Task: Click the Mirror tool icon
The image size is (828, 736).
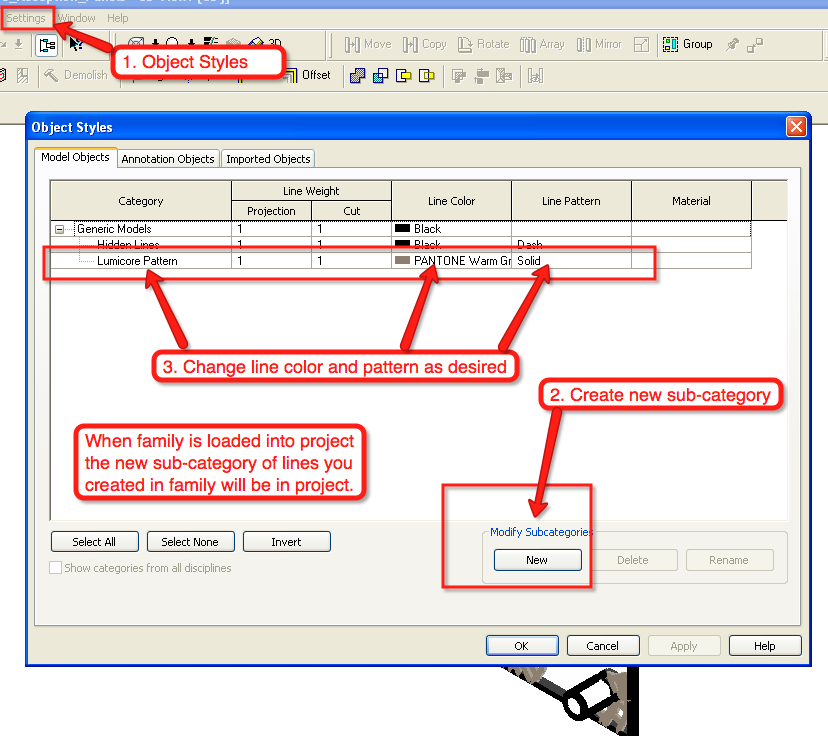Action: [x=584, y=45]
